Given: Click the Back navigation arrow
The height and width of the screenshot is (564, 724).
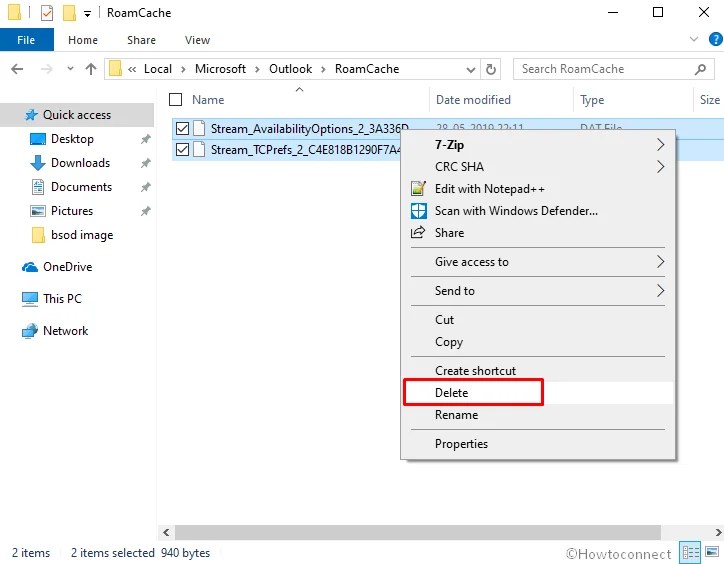Looking at the screenshot, I should click(17, 69).
